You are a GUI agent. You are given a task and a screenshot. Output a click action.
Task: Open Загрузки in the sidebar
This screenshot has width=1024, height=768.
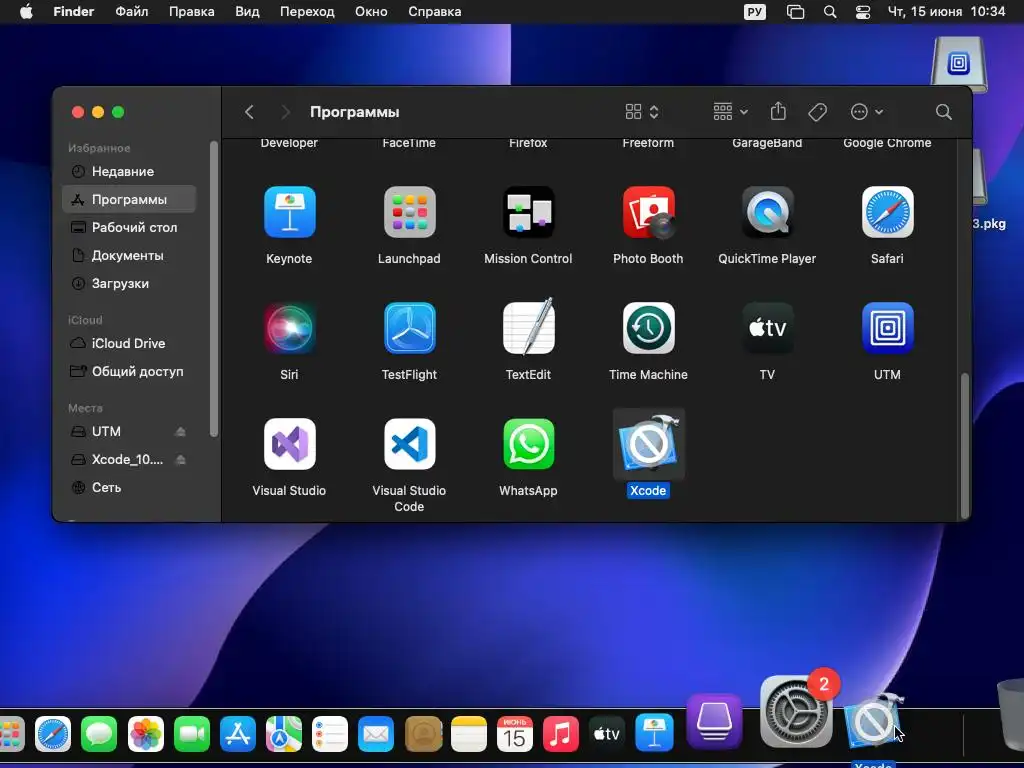[x=129, y=283]
